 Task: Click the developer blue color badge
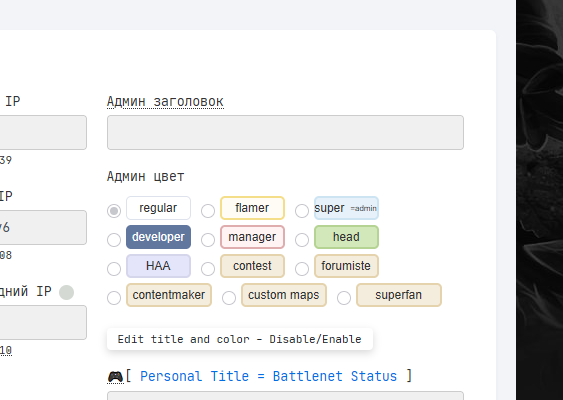click(158, 237)
